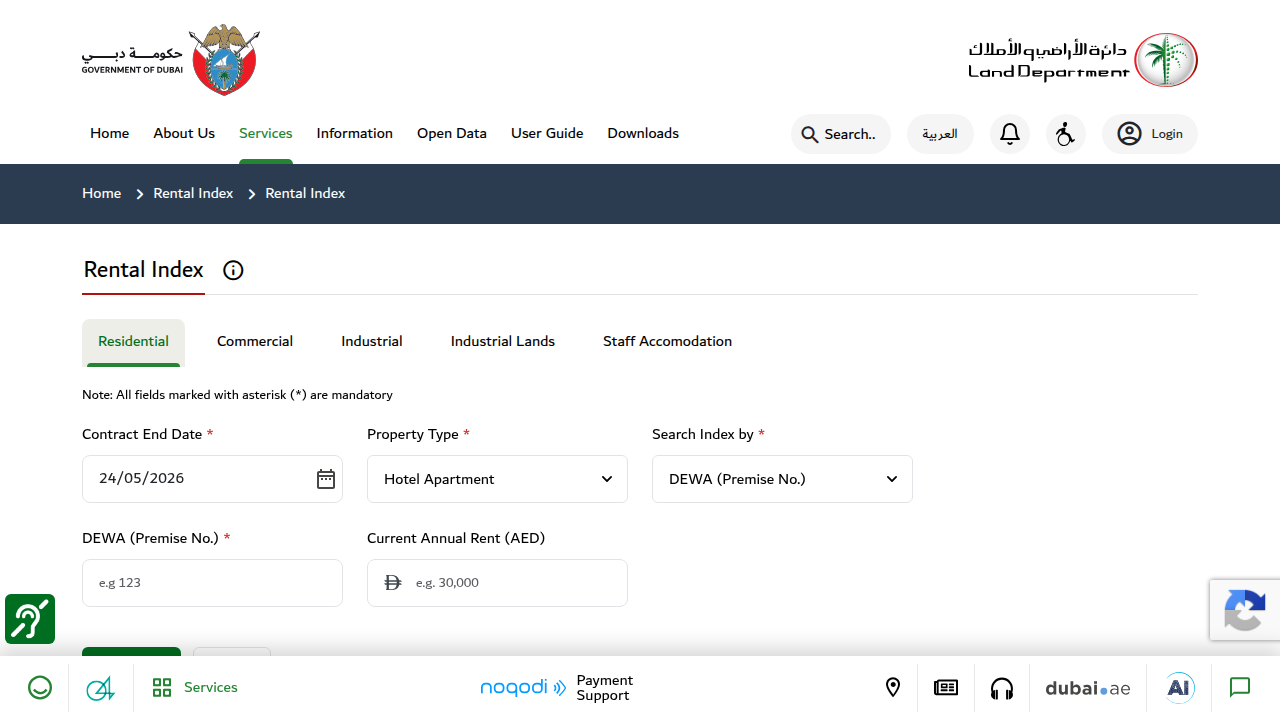Click the dirham symbol in rent field
The image size is (1280, 720).
(x=393, y=582)
